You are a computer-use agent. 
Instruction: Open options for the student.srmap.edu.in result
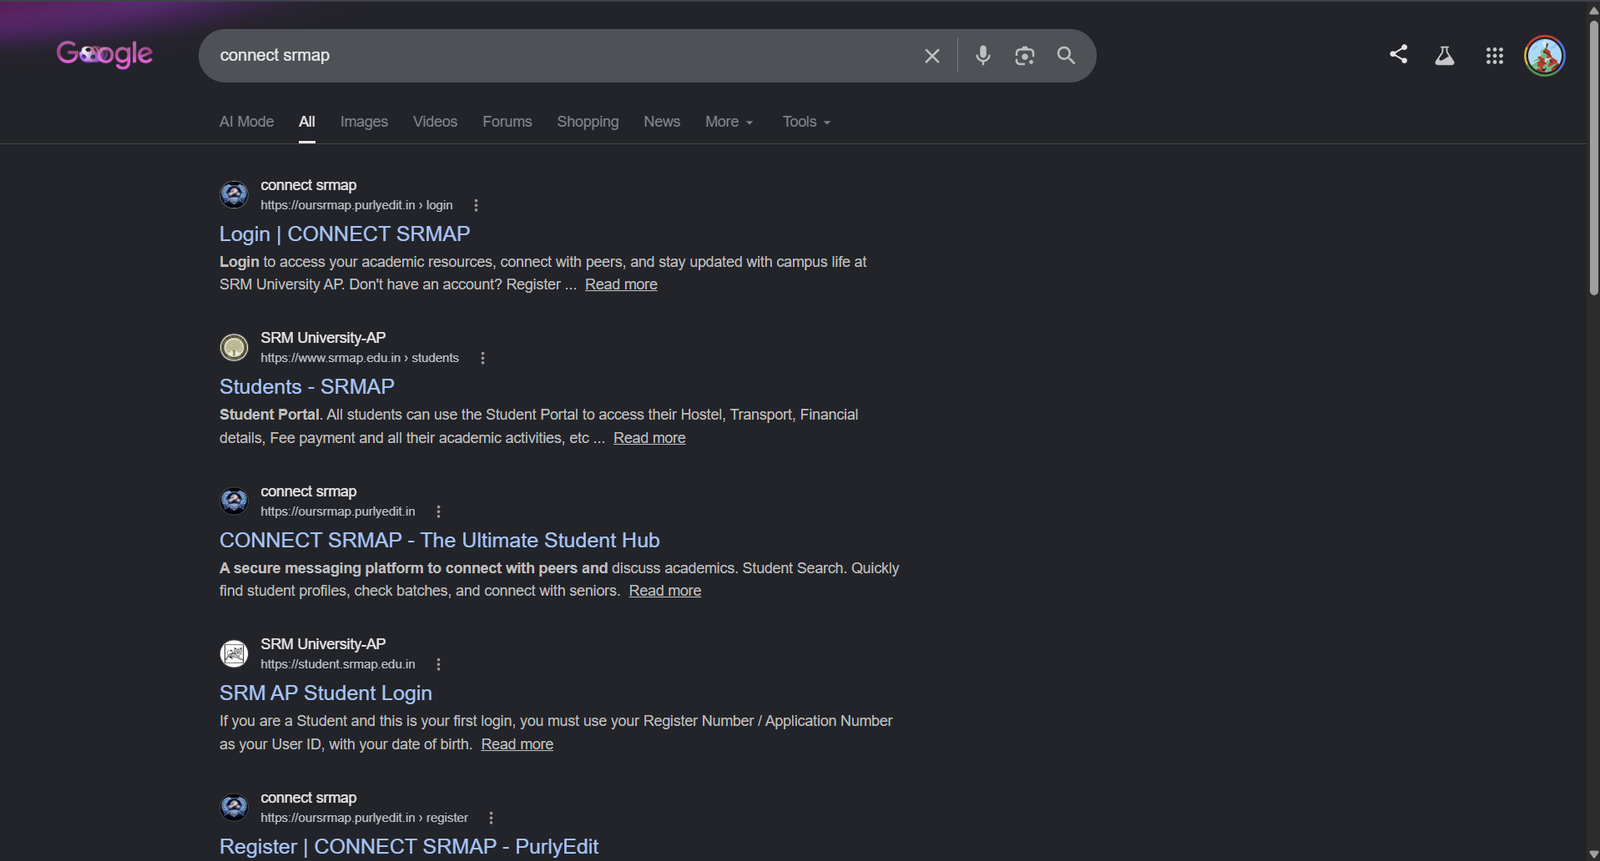tap(438, 664)
